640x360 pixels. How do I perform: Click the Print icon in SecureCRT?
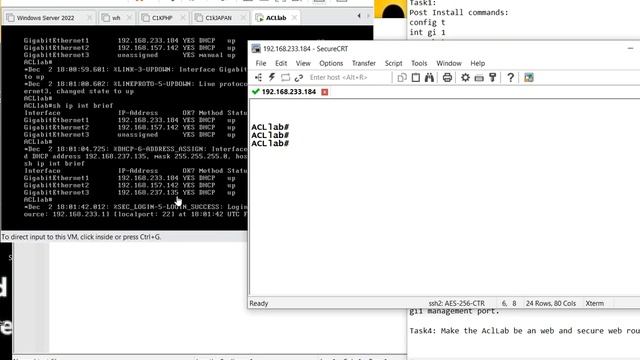447,78
